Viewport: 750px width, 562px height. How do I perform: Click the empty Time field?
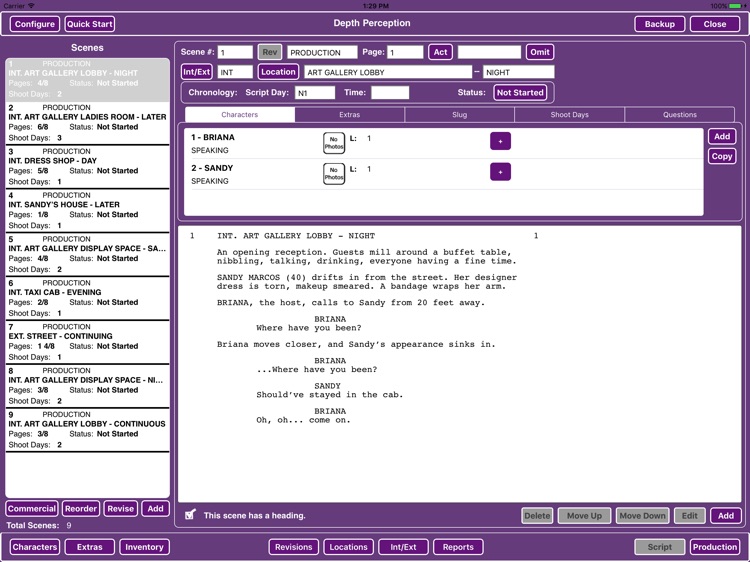pos(390,93)
